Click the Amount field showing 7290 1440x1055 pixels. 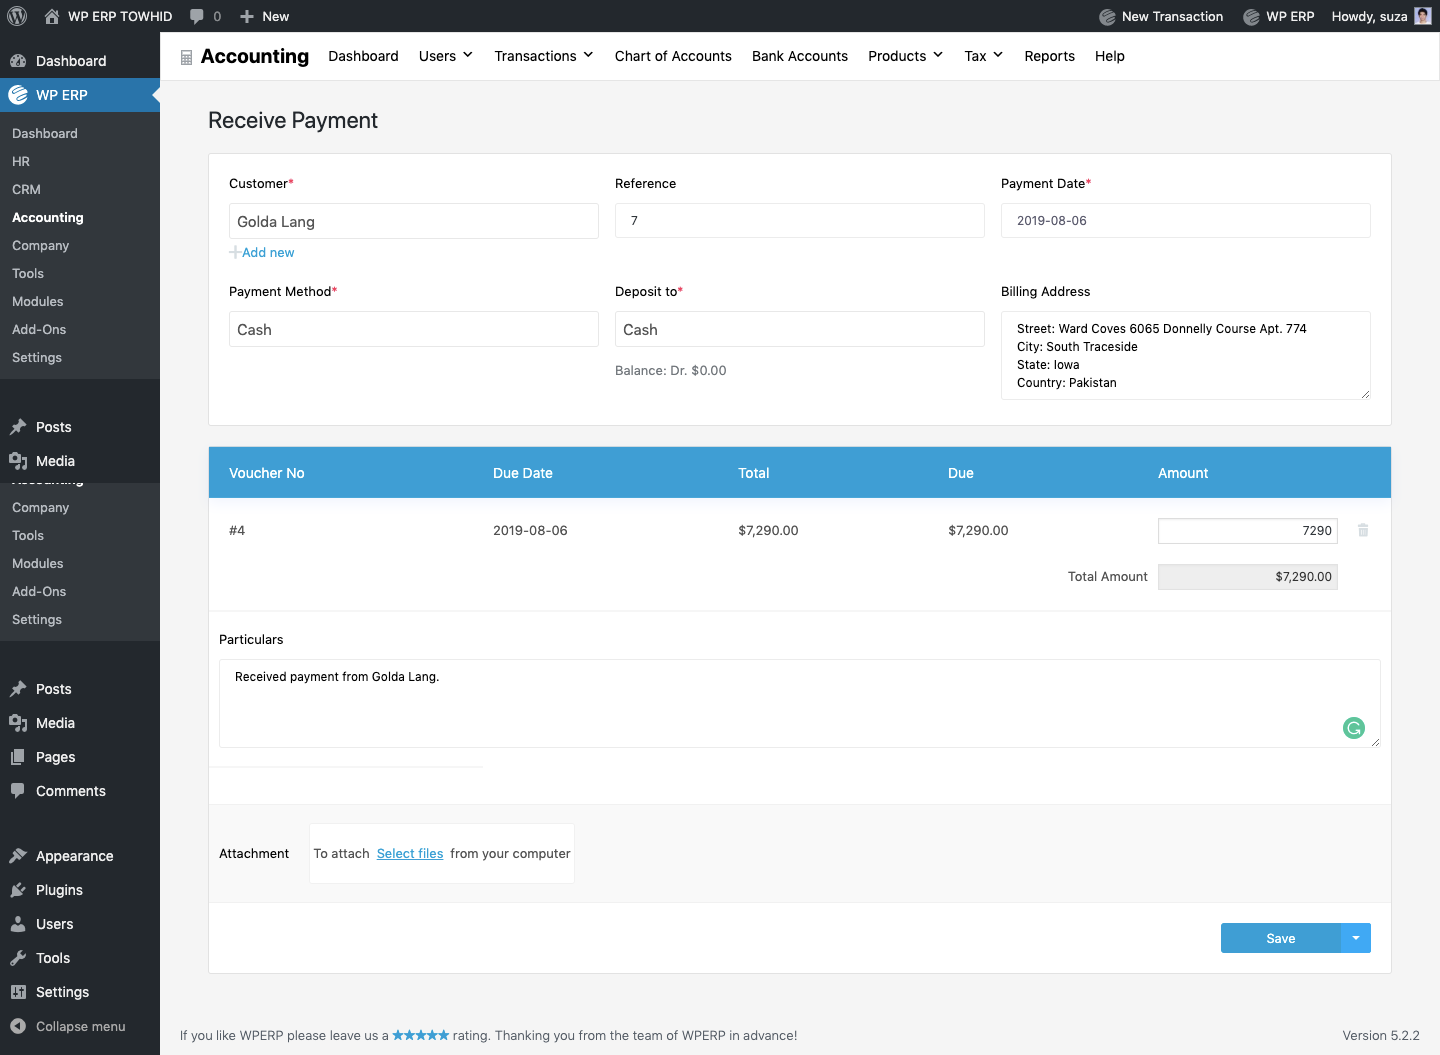point(1247,530)
